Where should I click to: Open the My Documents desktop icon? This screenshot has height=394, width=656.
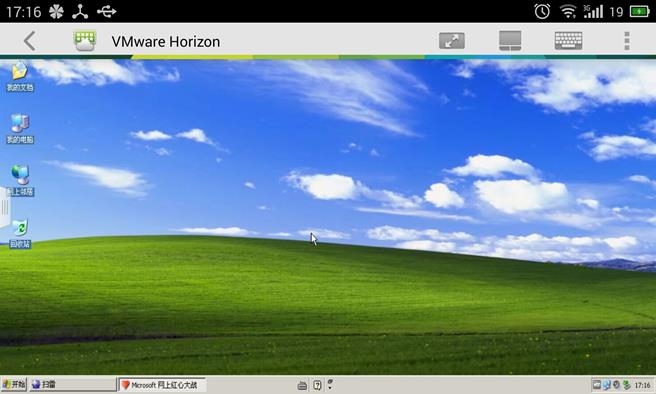[x=20, y=76]
